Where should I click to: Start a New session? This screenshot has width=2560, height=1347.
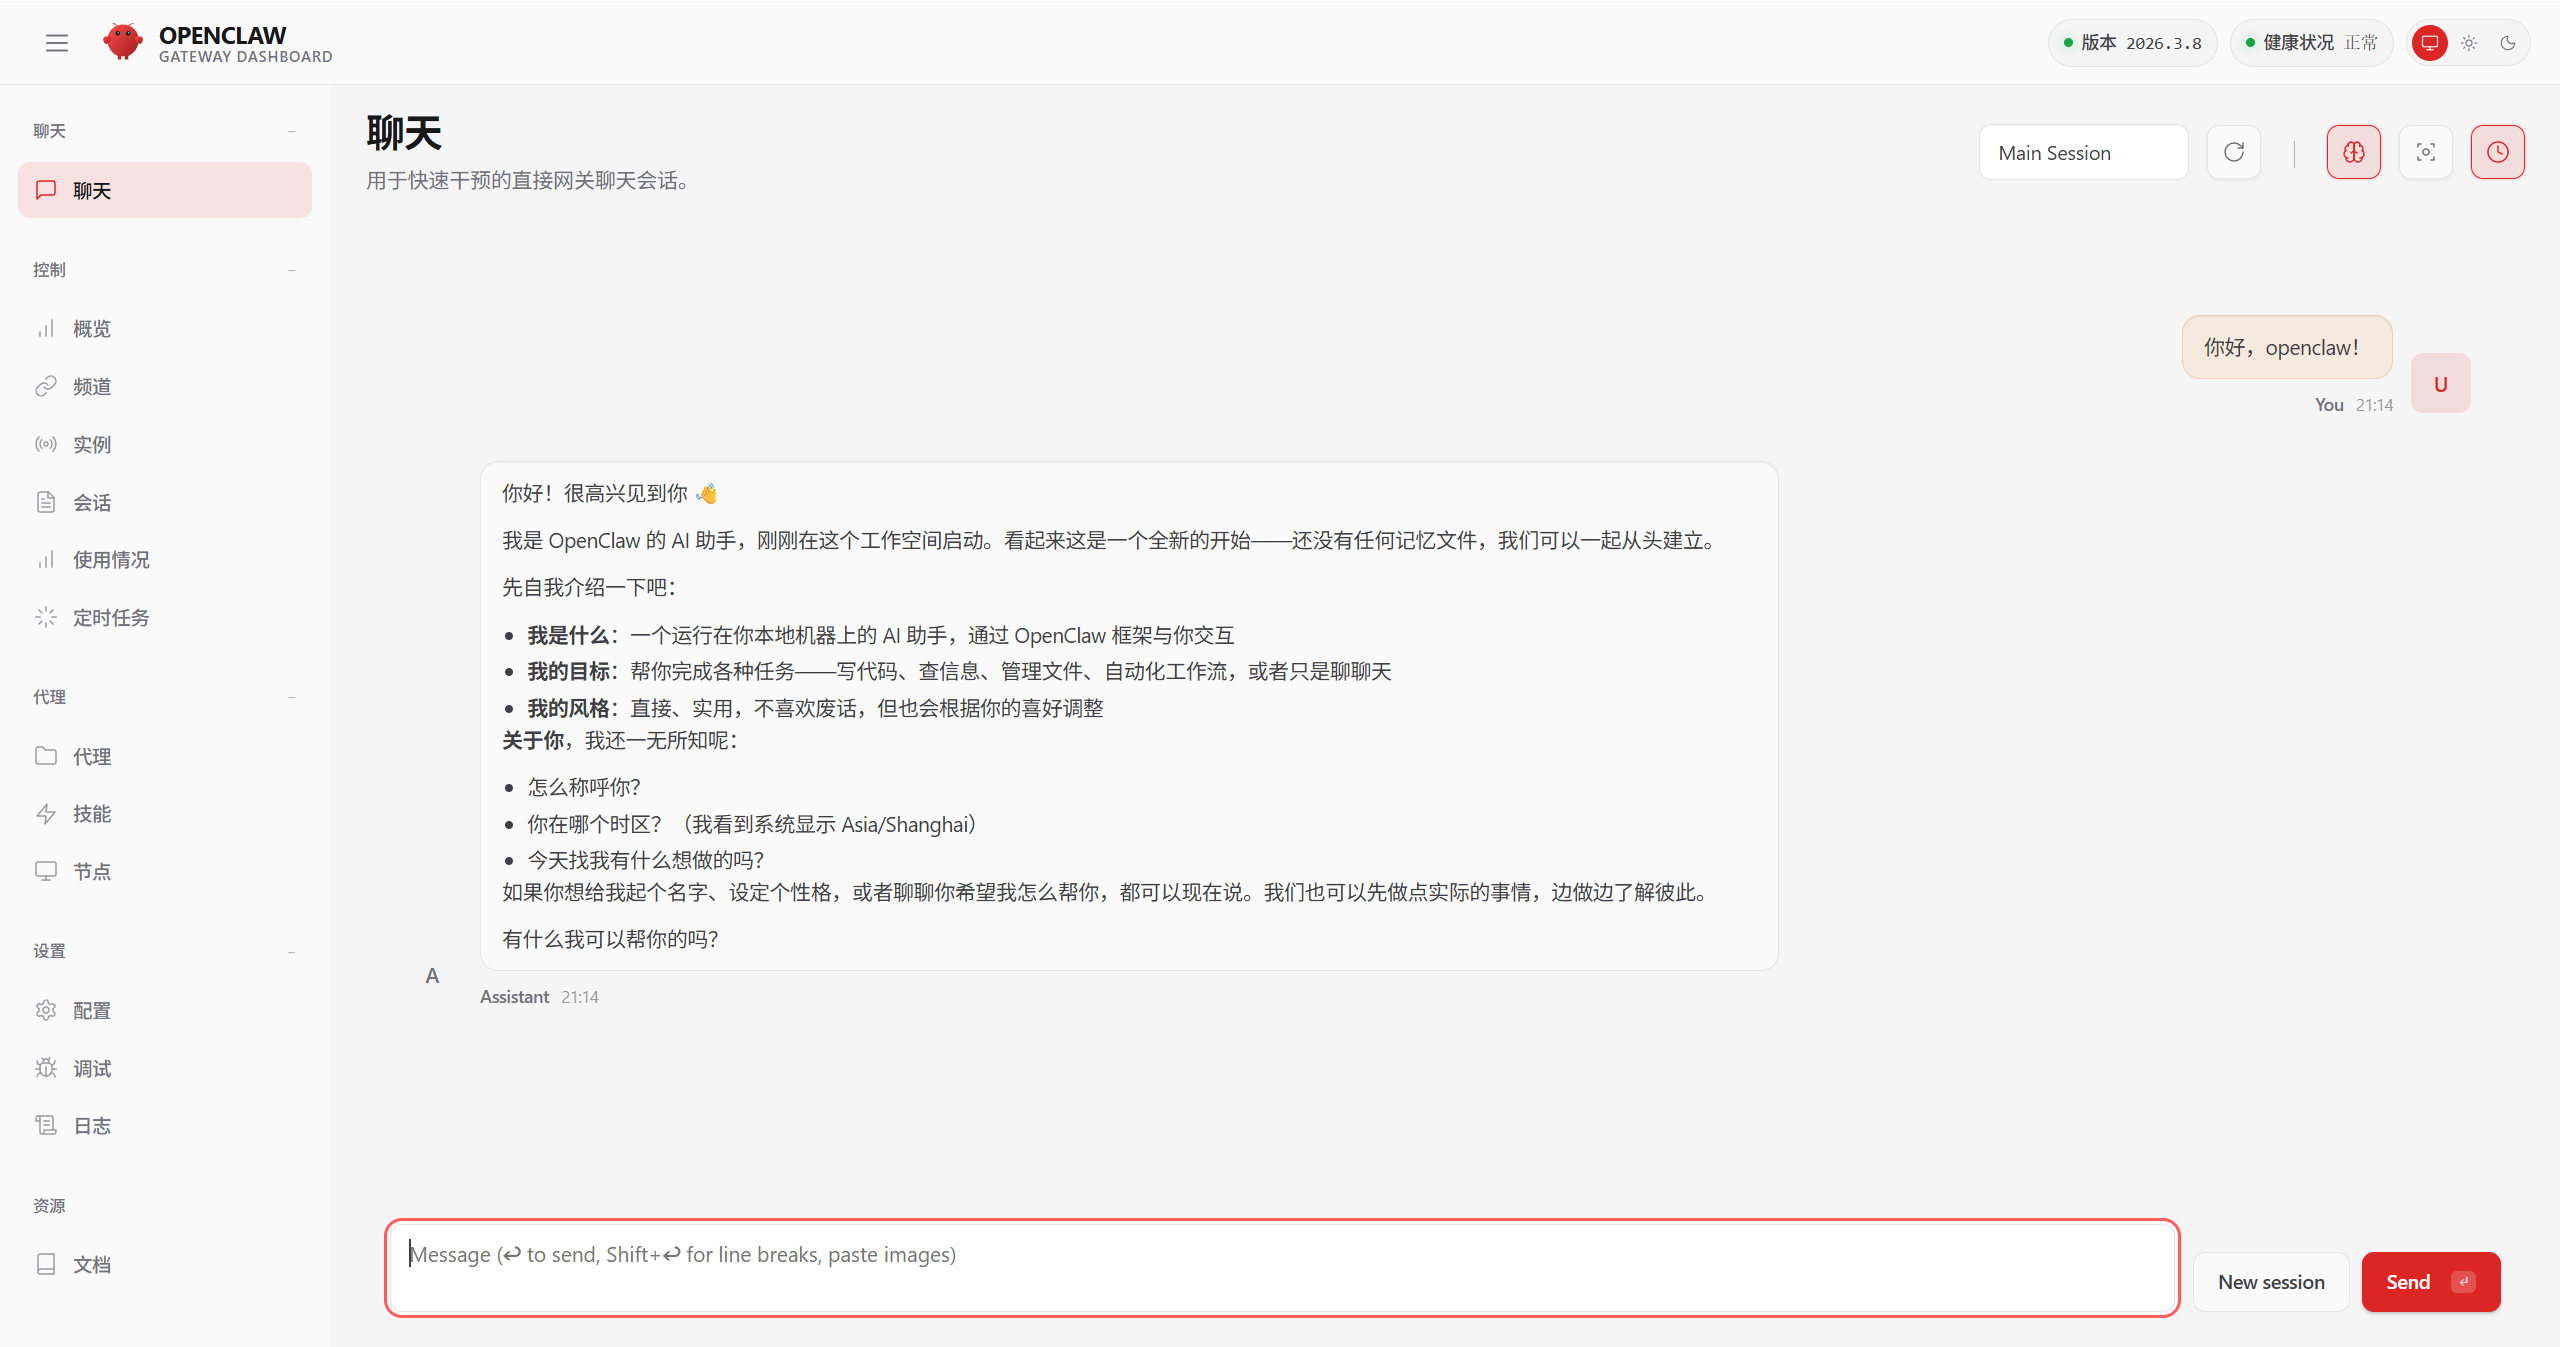coord(2270,1282)
